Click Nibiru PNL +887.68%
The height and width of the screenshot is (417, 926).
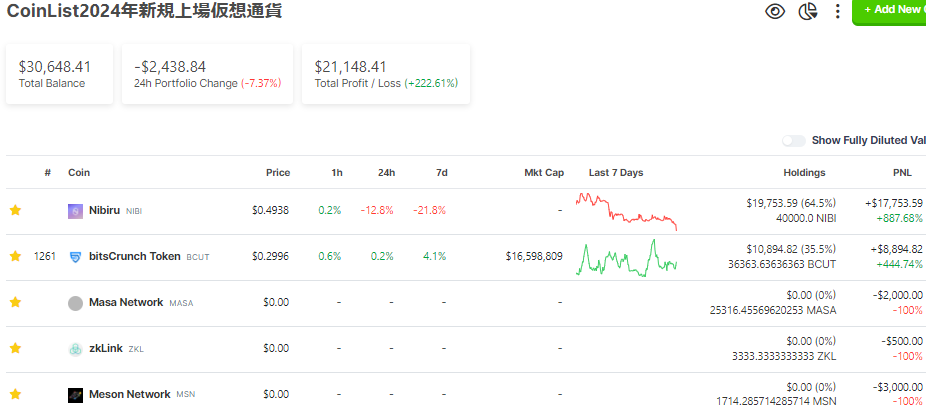[x=901, y=218]
